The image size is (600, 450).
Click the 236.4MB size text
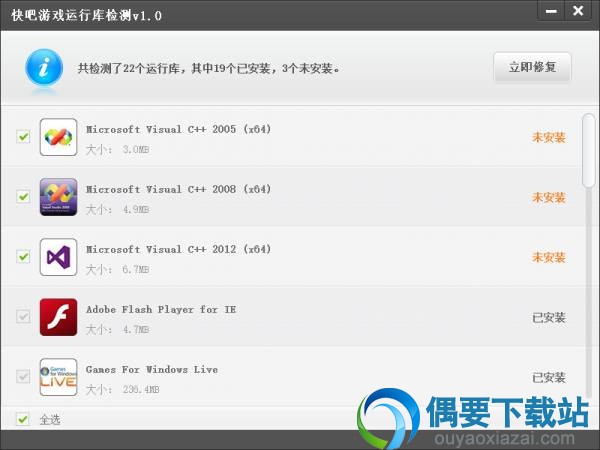[x=141, y=390]
